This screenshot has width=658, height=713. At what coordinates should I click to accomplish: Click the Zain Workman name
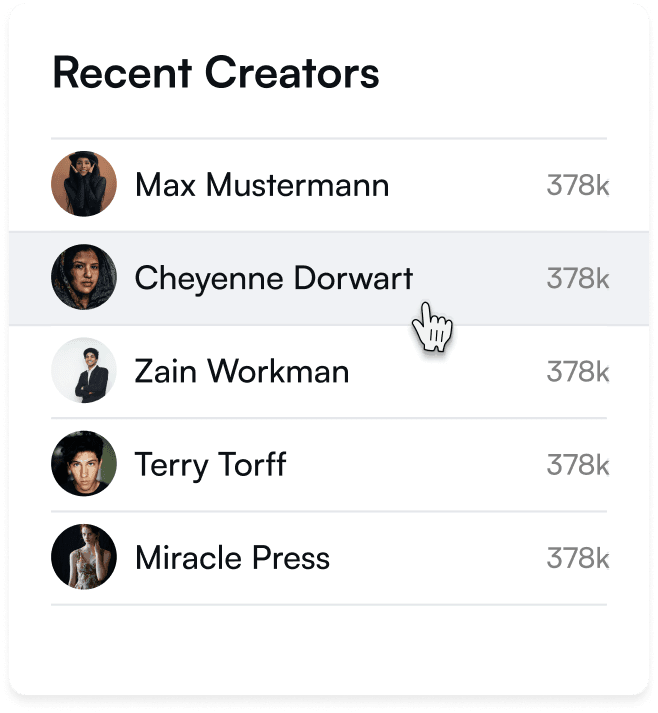click(242, 371)
